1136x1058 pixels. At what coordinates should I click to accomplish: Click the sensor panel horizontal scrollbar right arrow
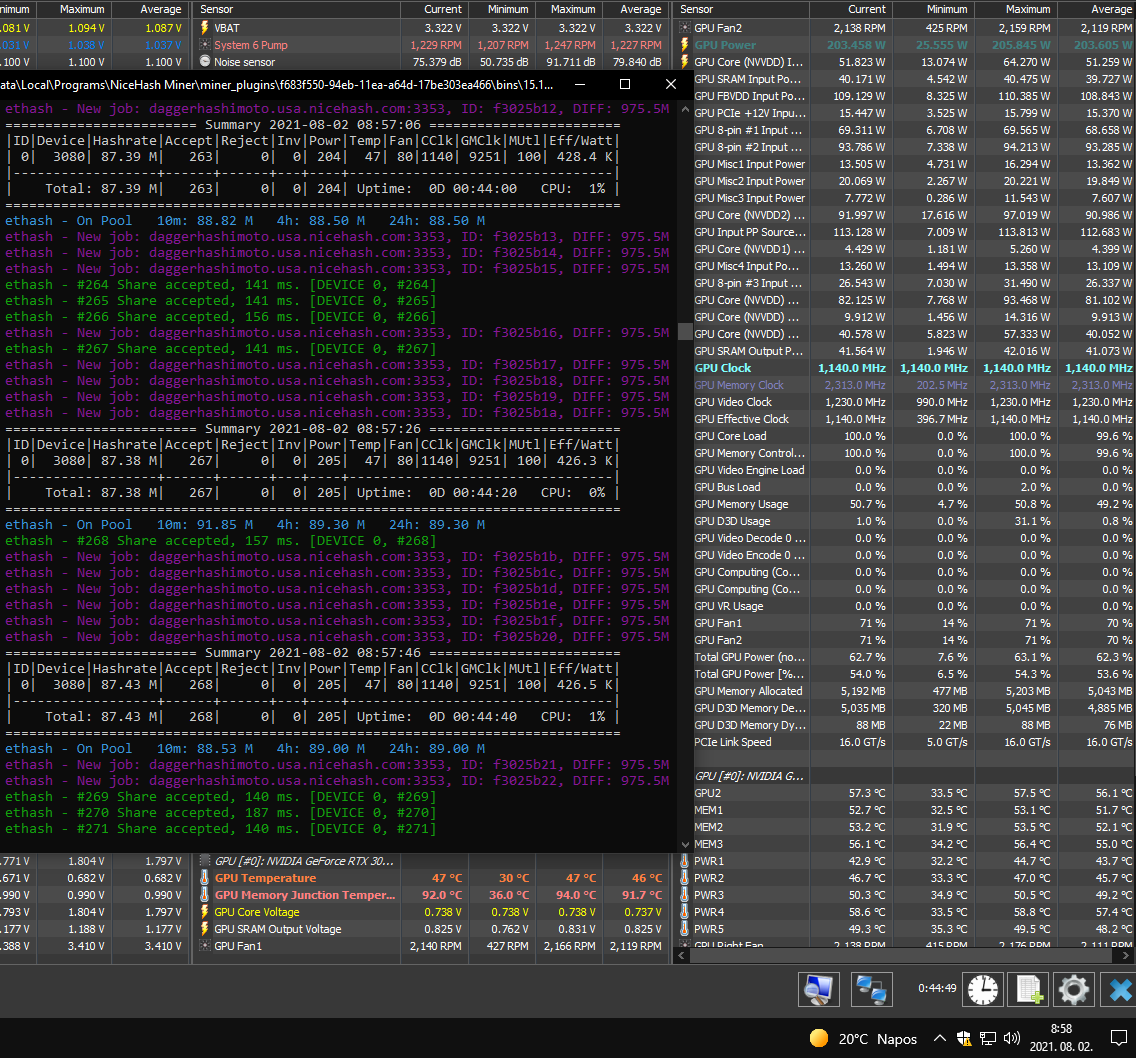(x=1125, y=956)
